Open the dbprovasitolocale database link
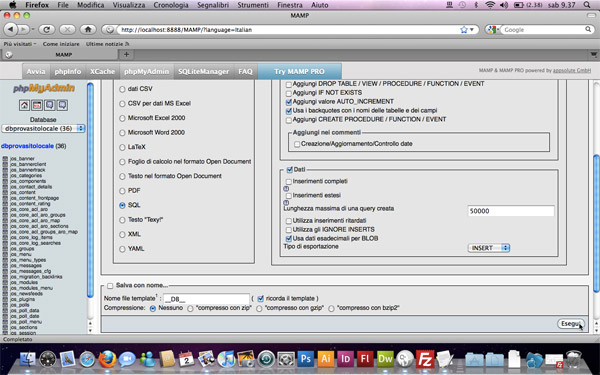The width and height of the screenshot is (600, 375). click(28, 146)
